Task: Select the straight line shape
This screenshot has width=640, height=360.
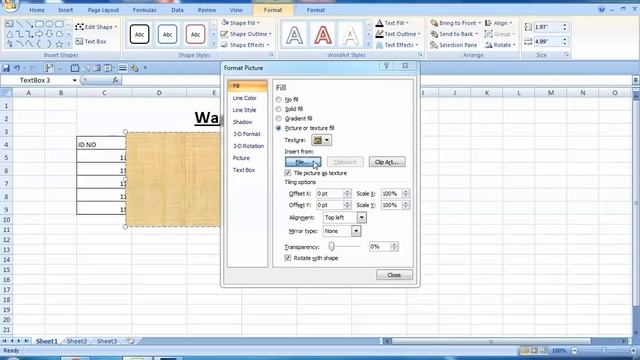Action: (x=19, y=24)
